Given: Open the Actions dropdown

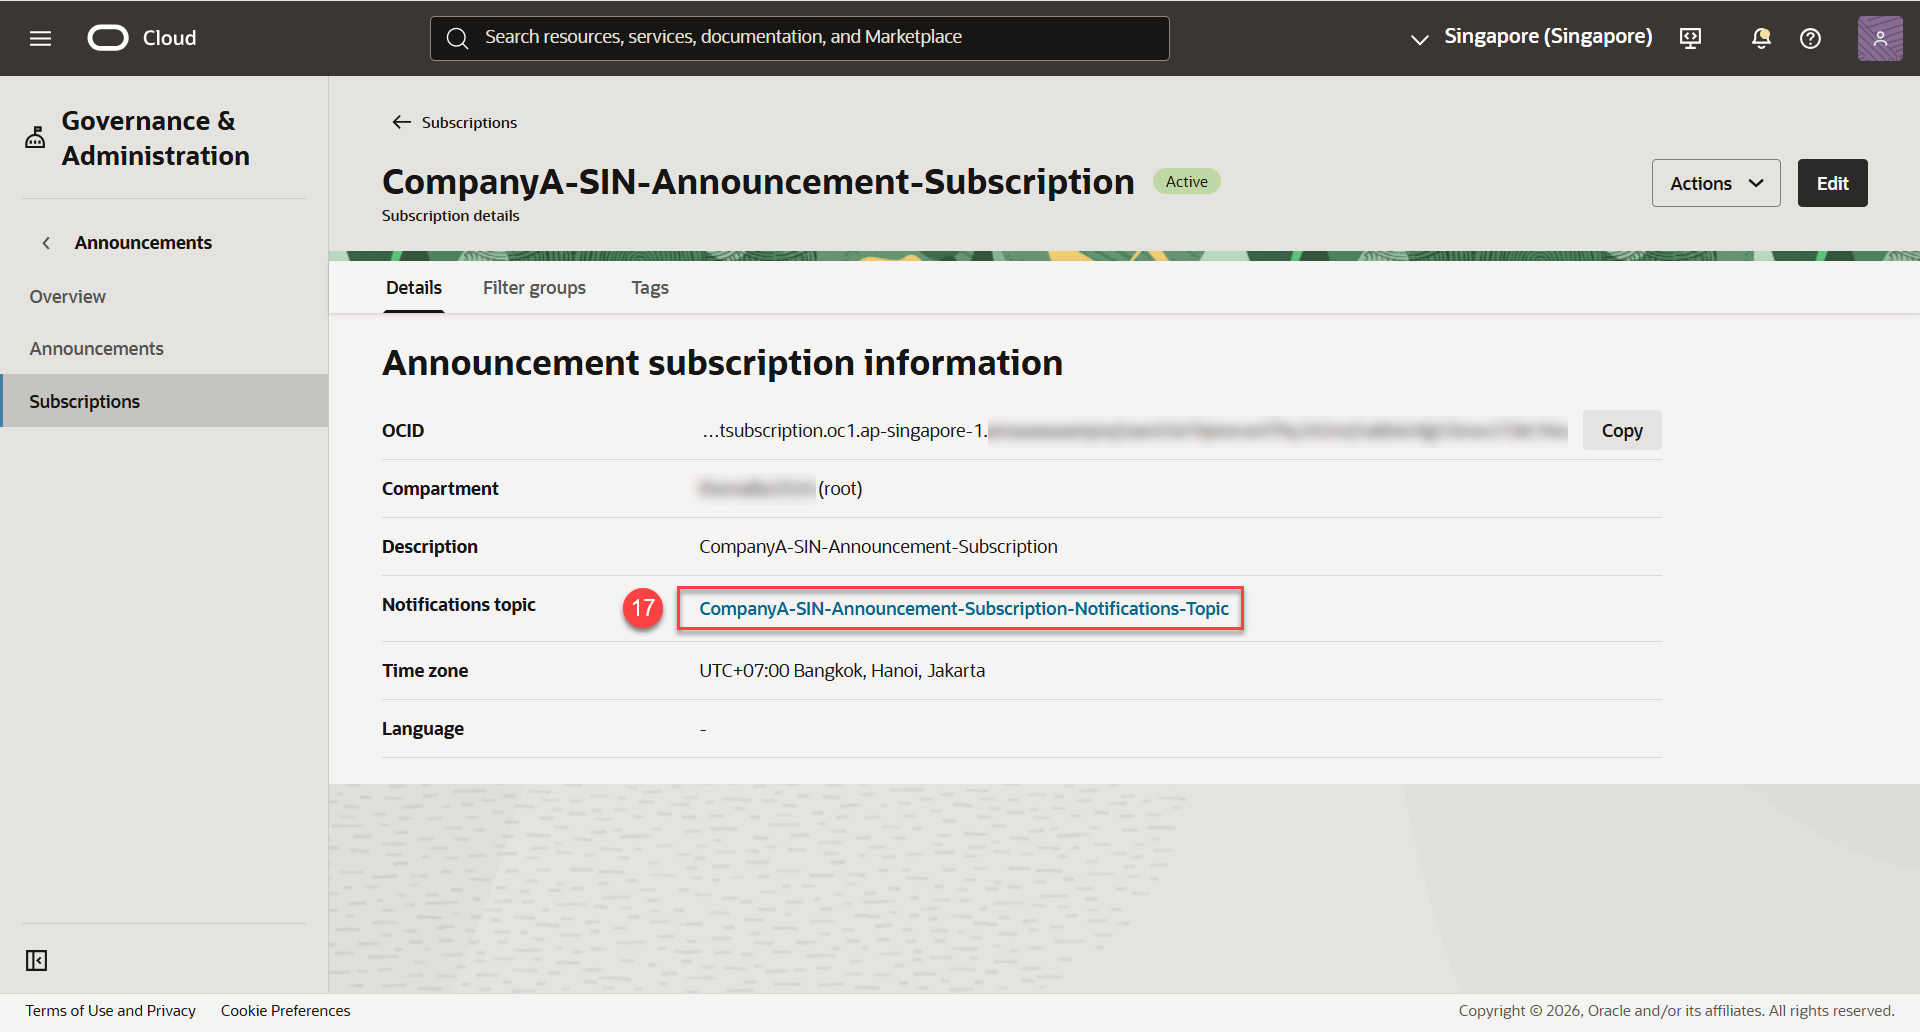Looking at the screenshot, I should 1716,183.
